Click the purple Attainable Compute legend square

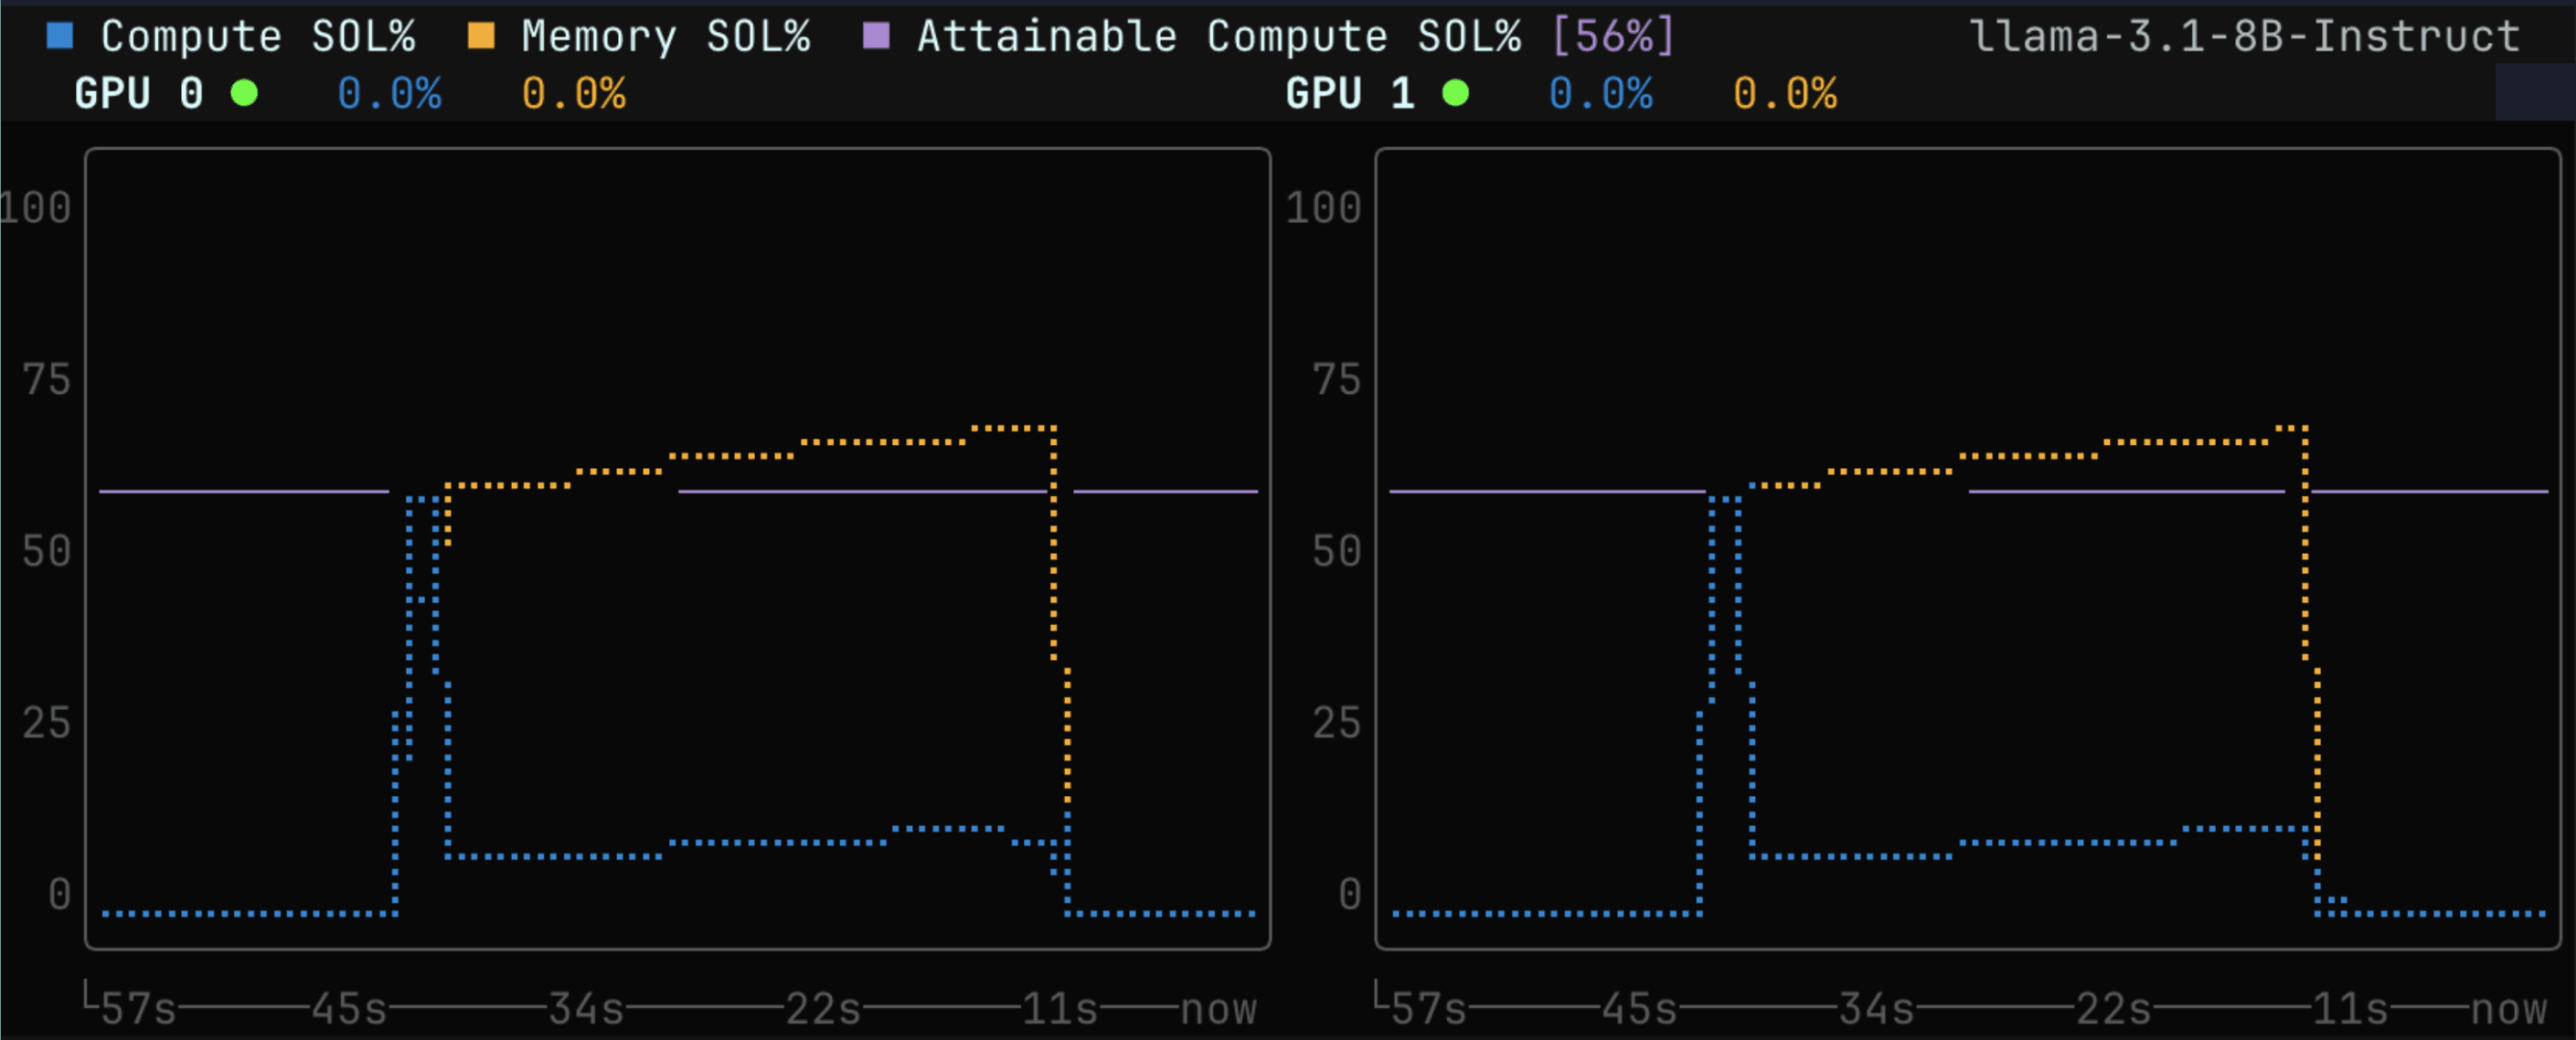[876, 37]
